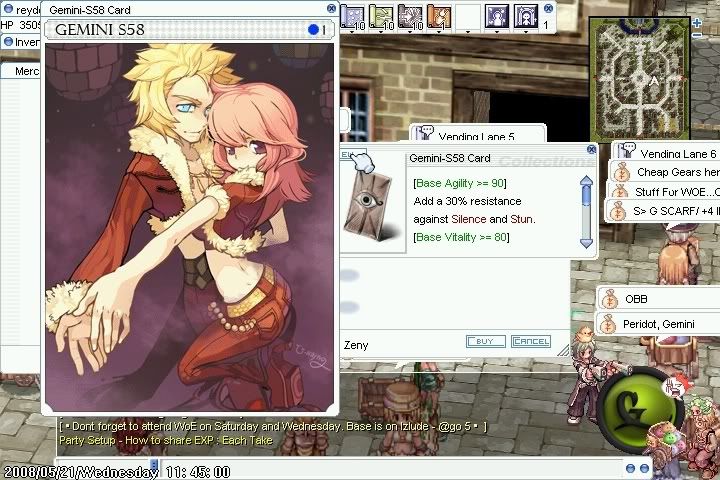
Task: Click the 'Add a 30% resistance' line
Action: [x=467, y=201]
